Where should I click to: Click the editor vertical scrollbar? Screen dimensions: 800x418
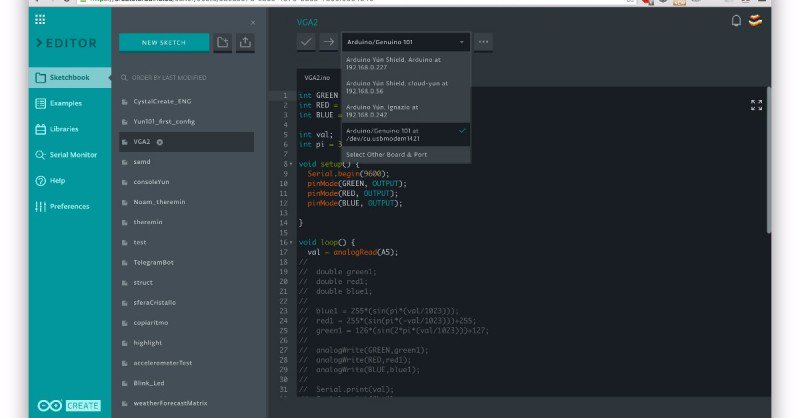point(768,161)
